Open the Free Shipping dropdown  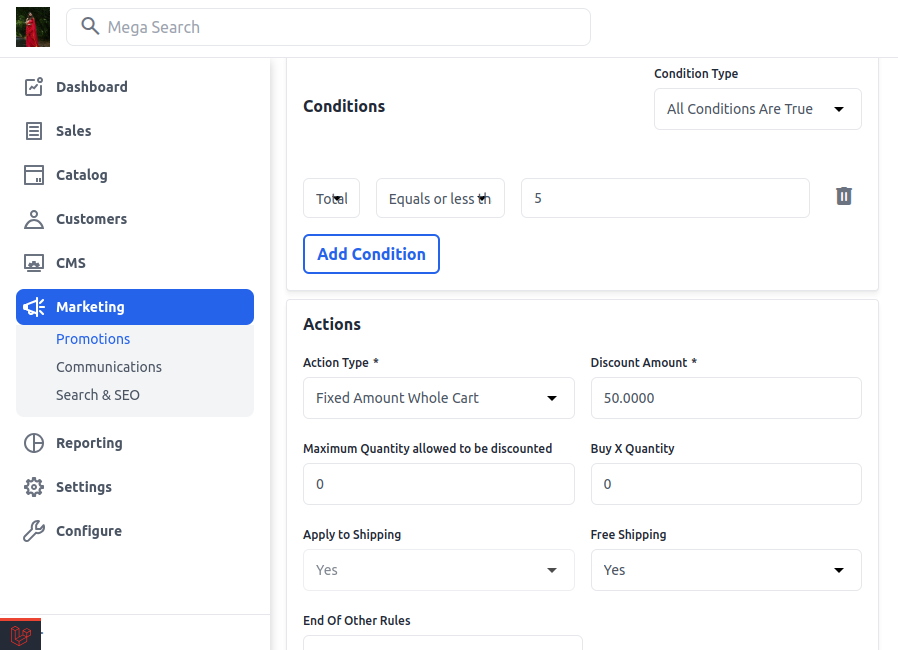coord(726,570)
